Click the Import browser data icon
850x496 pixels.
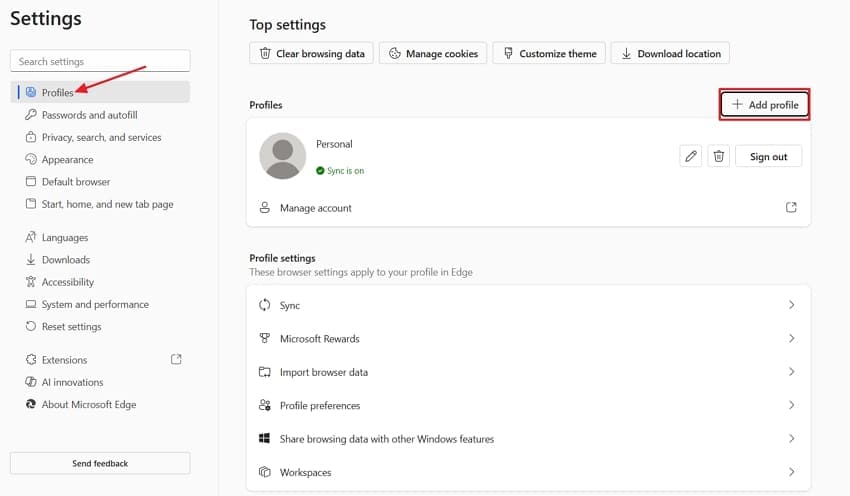point(265,372)
